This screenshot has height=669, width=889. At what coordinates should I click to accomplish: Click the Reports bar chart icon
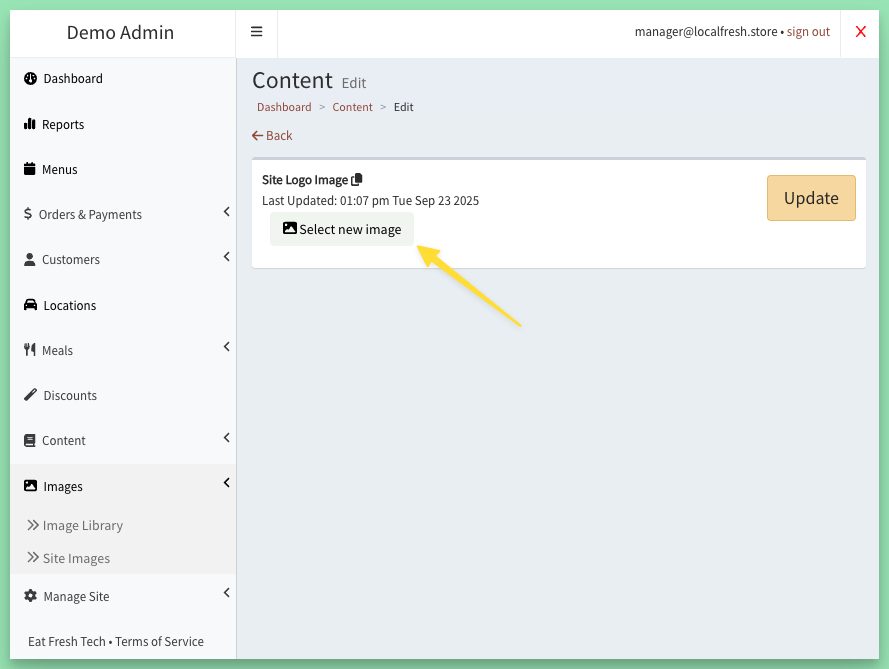coord(29,124)
